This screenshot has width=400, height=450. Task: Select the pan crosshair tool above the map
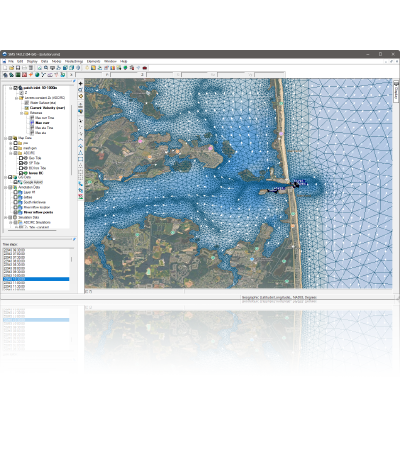80,84
